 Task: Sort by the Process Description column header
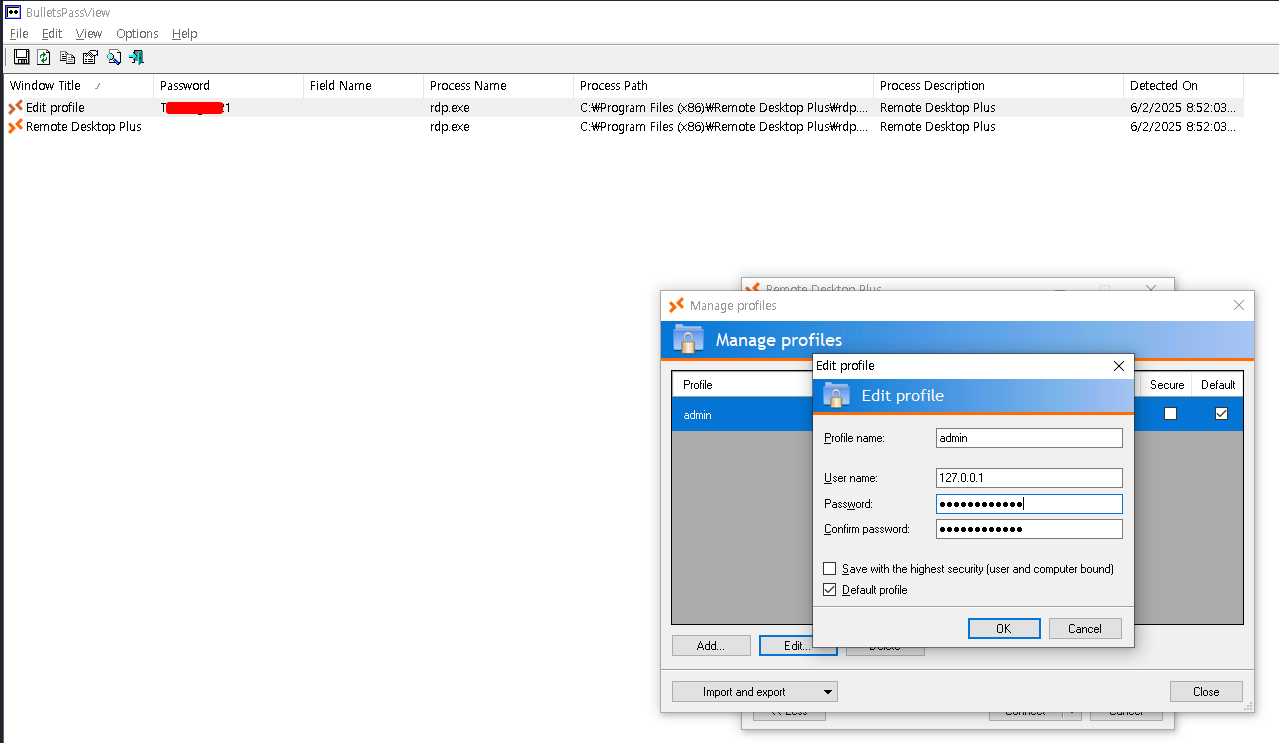[x=998, y=86]
